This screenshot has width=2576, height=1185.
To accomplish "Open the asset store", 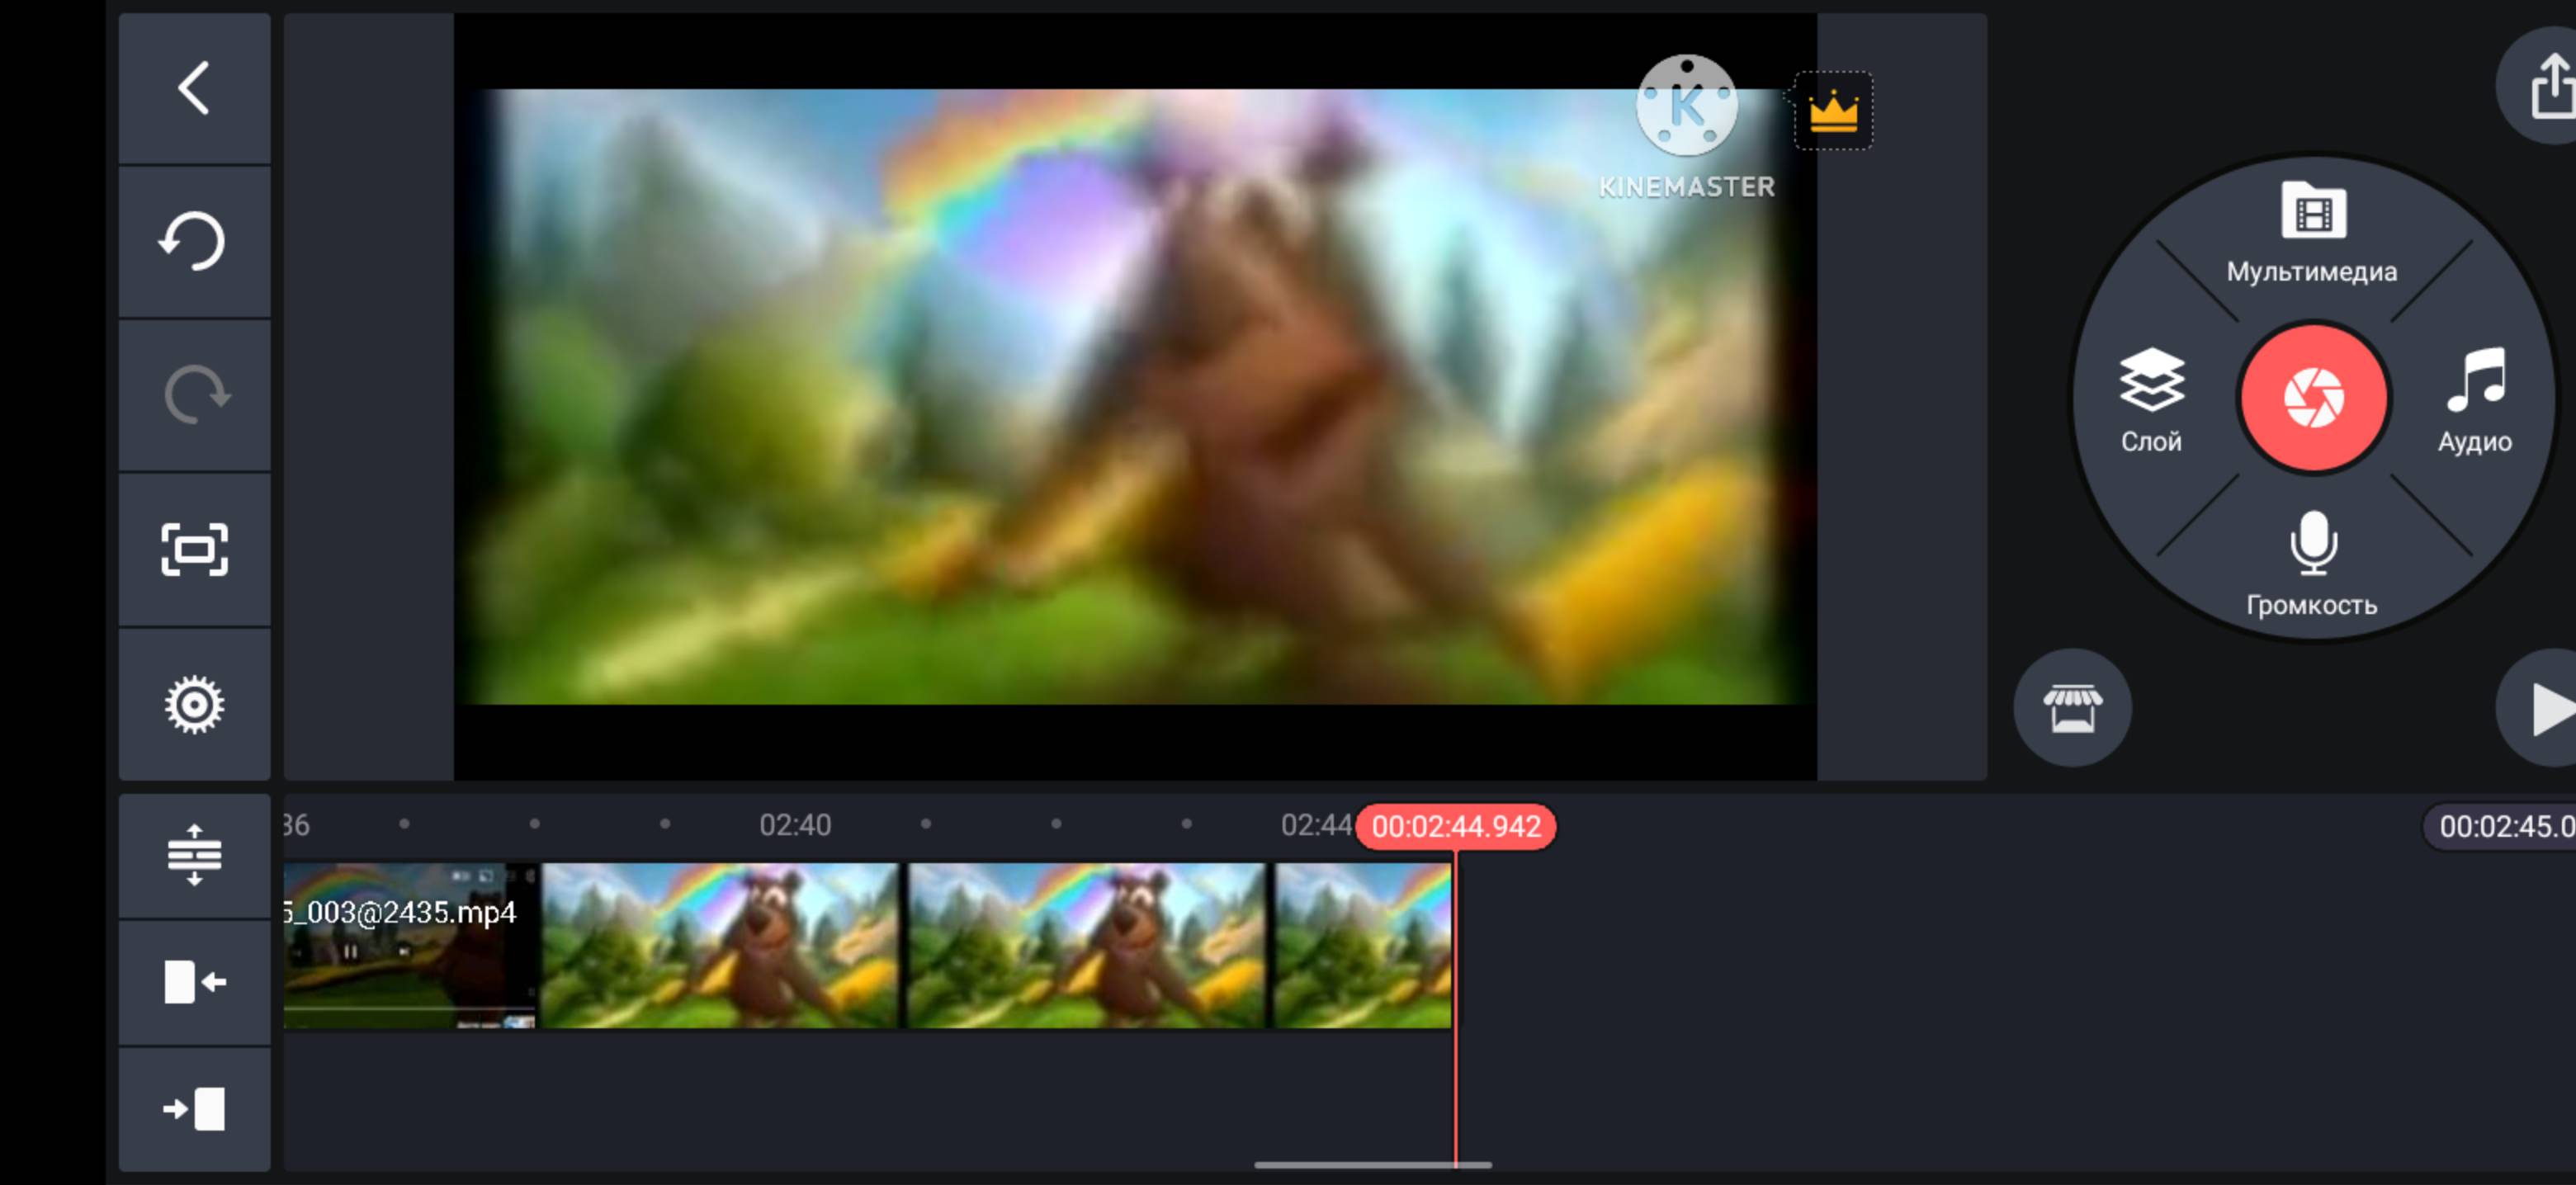I will [2072, 708].
